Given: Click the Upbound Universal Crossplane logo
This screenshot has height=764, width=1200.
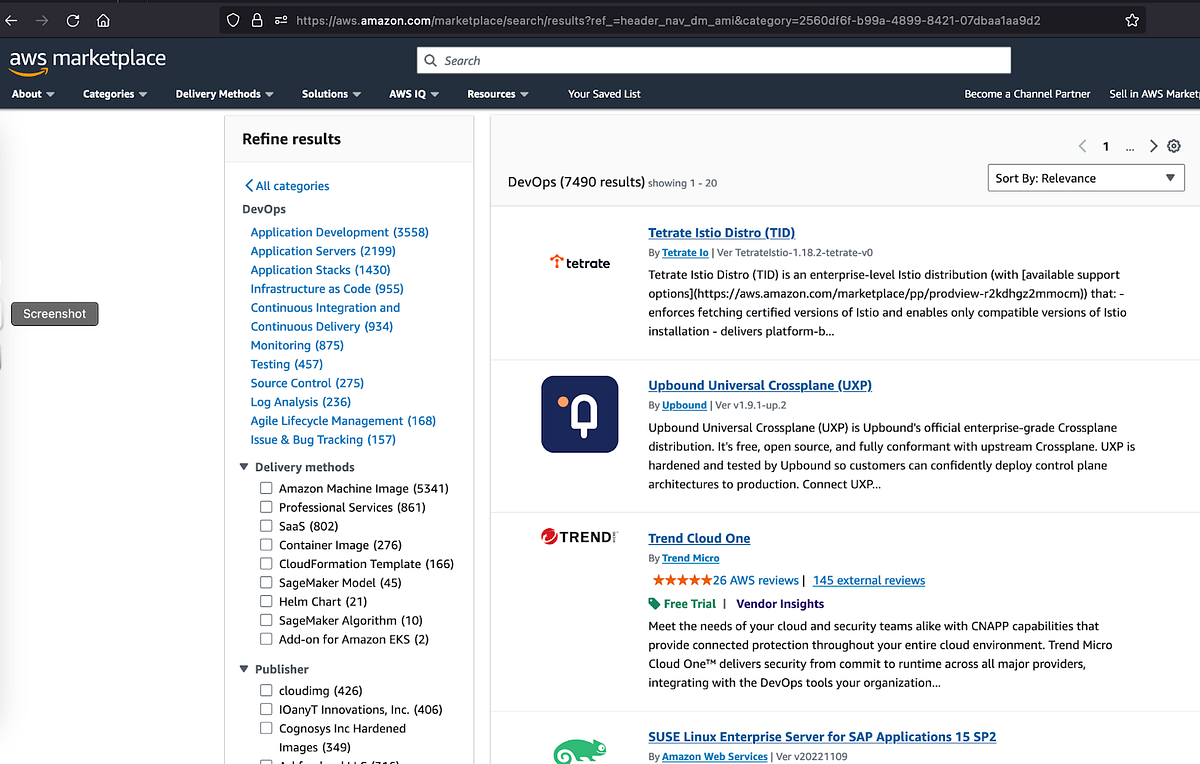Looking at the screenshot, I should tap(579, 414).
